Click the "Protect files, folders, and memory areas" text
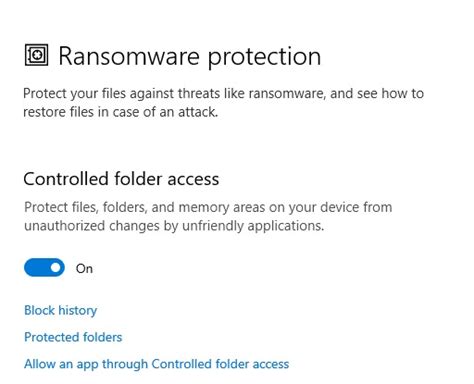The width and height of the screenshot is (474, 384). tap(208, 216)
